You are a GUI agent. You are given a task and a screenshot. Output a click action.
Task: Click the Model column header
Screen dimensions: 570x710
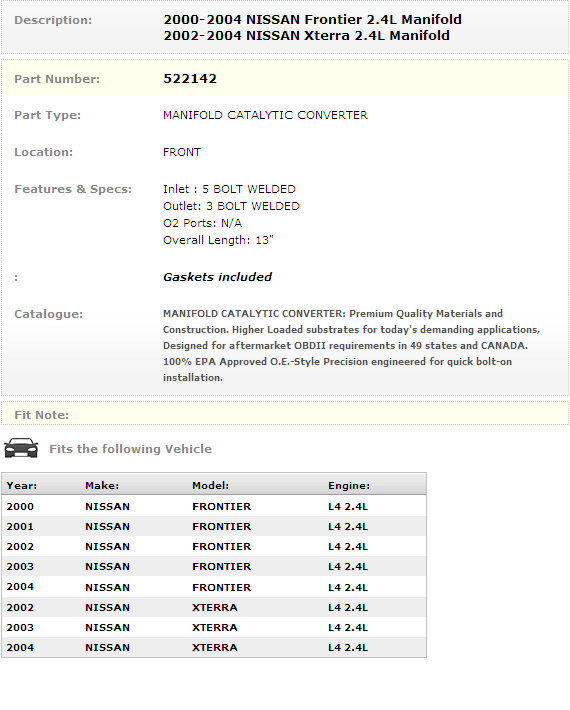[x=211, y=485]
